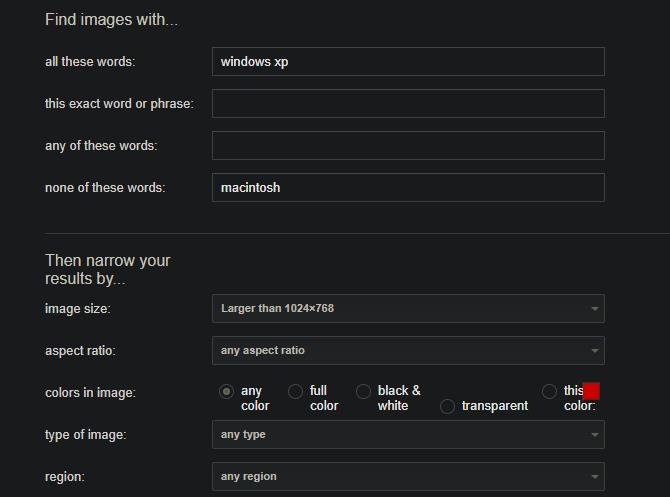Screen dimensions: 670x497
Task: Click the aspect ratio dropdown arrow
Action: click(x=594, y=351)
